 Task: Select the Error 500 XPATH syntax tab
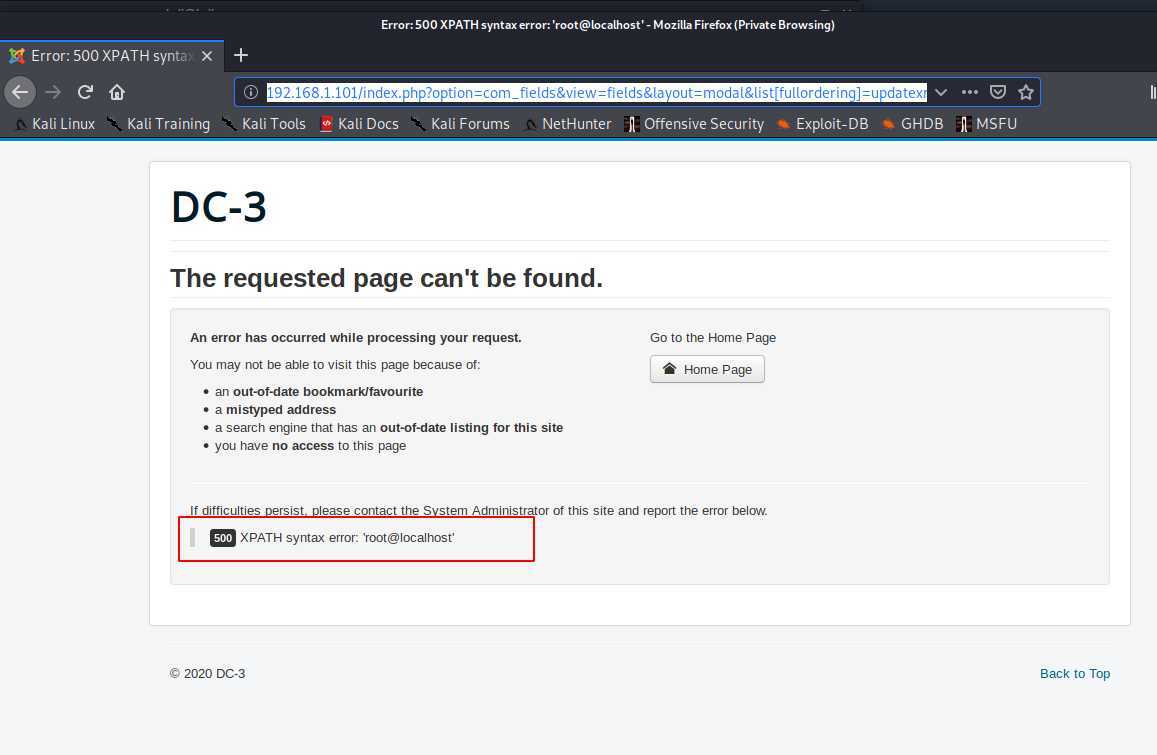tap(111, 56)
